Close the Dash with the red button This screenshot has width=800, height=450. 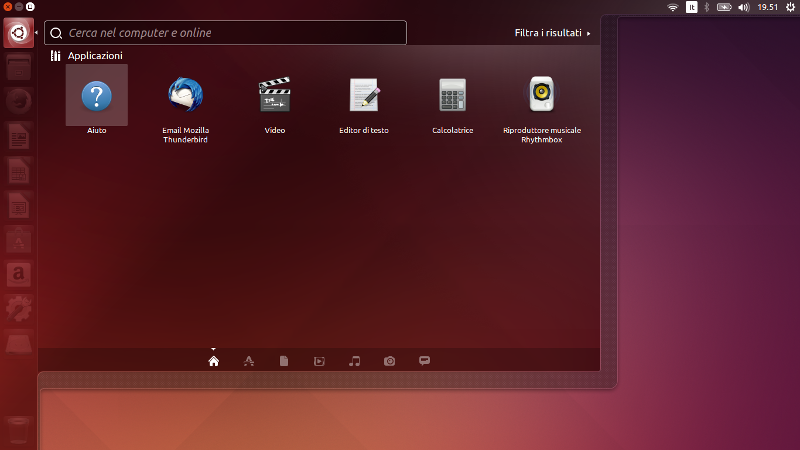[x=7, y=7]
